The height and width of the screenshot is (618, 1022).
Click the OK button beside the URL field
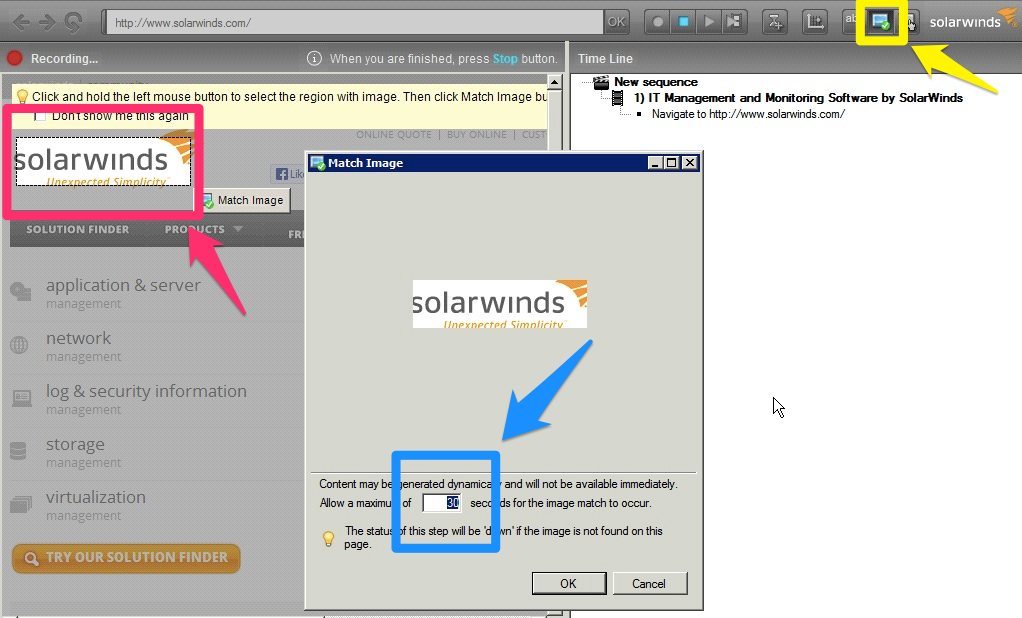pyautogui.click(x=616, y=22)
